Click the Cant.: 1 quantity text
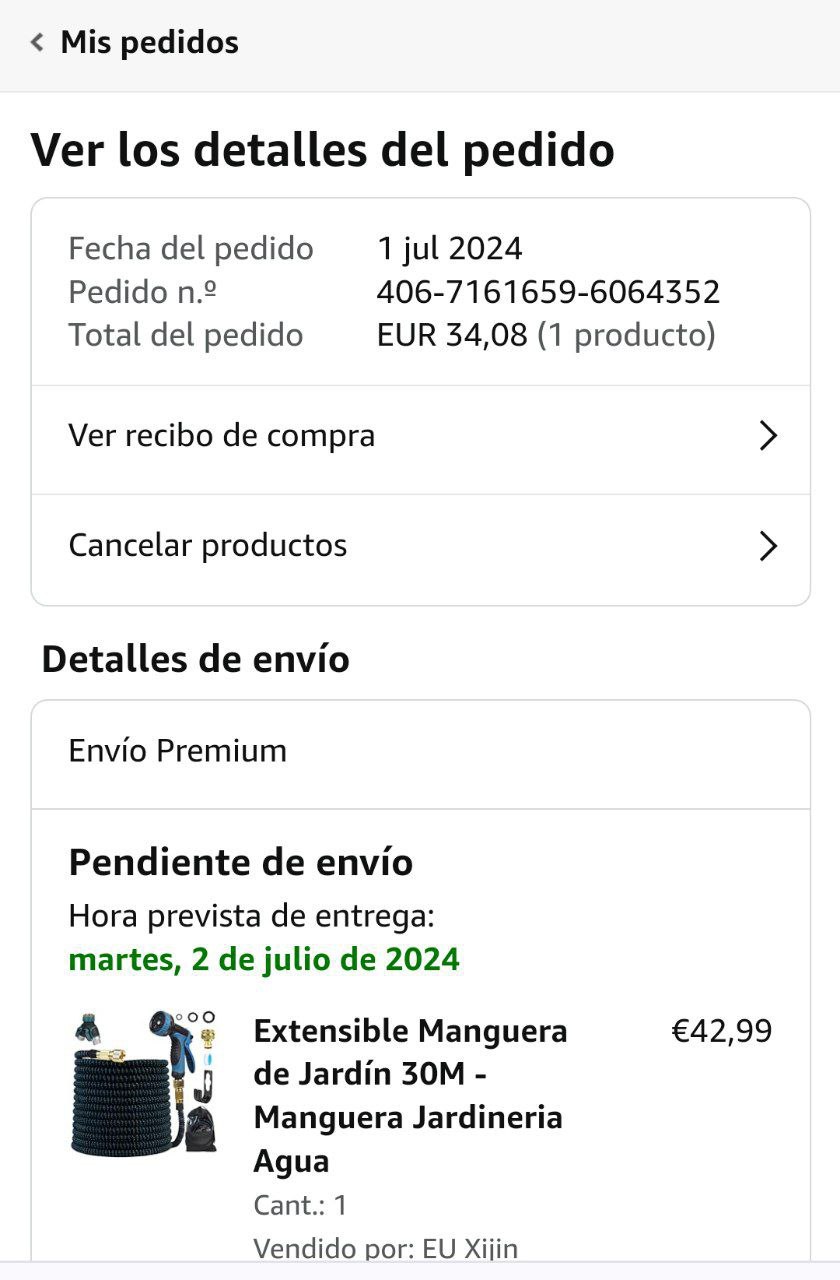 (300, 1205)
